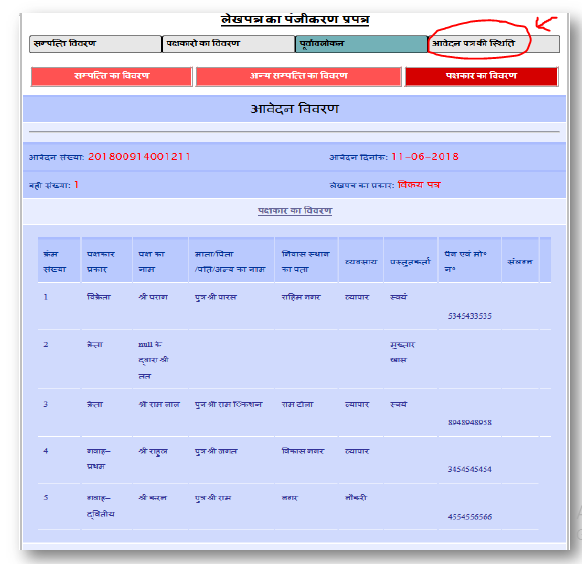Click the red सम्पत्ति का विवरण button
582x564 pixels.
pos(112,76)
